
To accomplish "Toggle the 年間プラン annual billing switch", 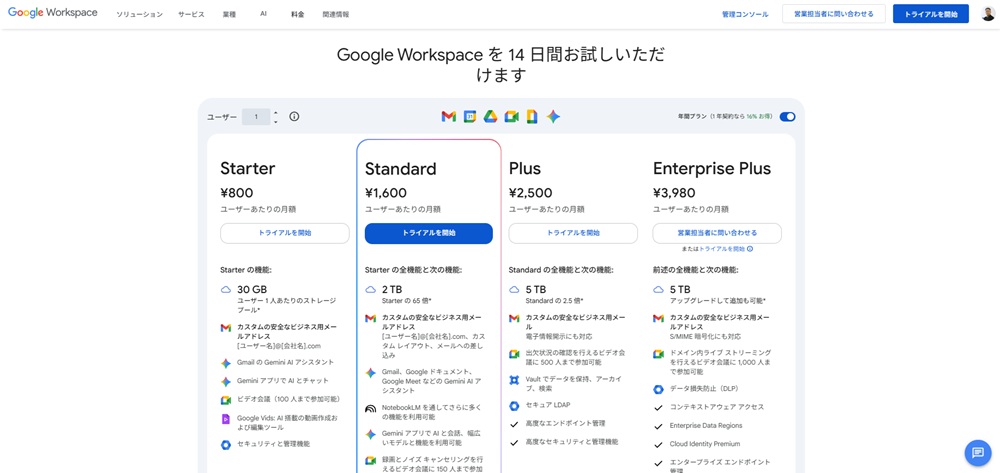I will click(x=788, y=117).
